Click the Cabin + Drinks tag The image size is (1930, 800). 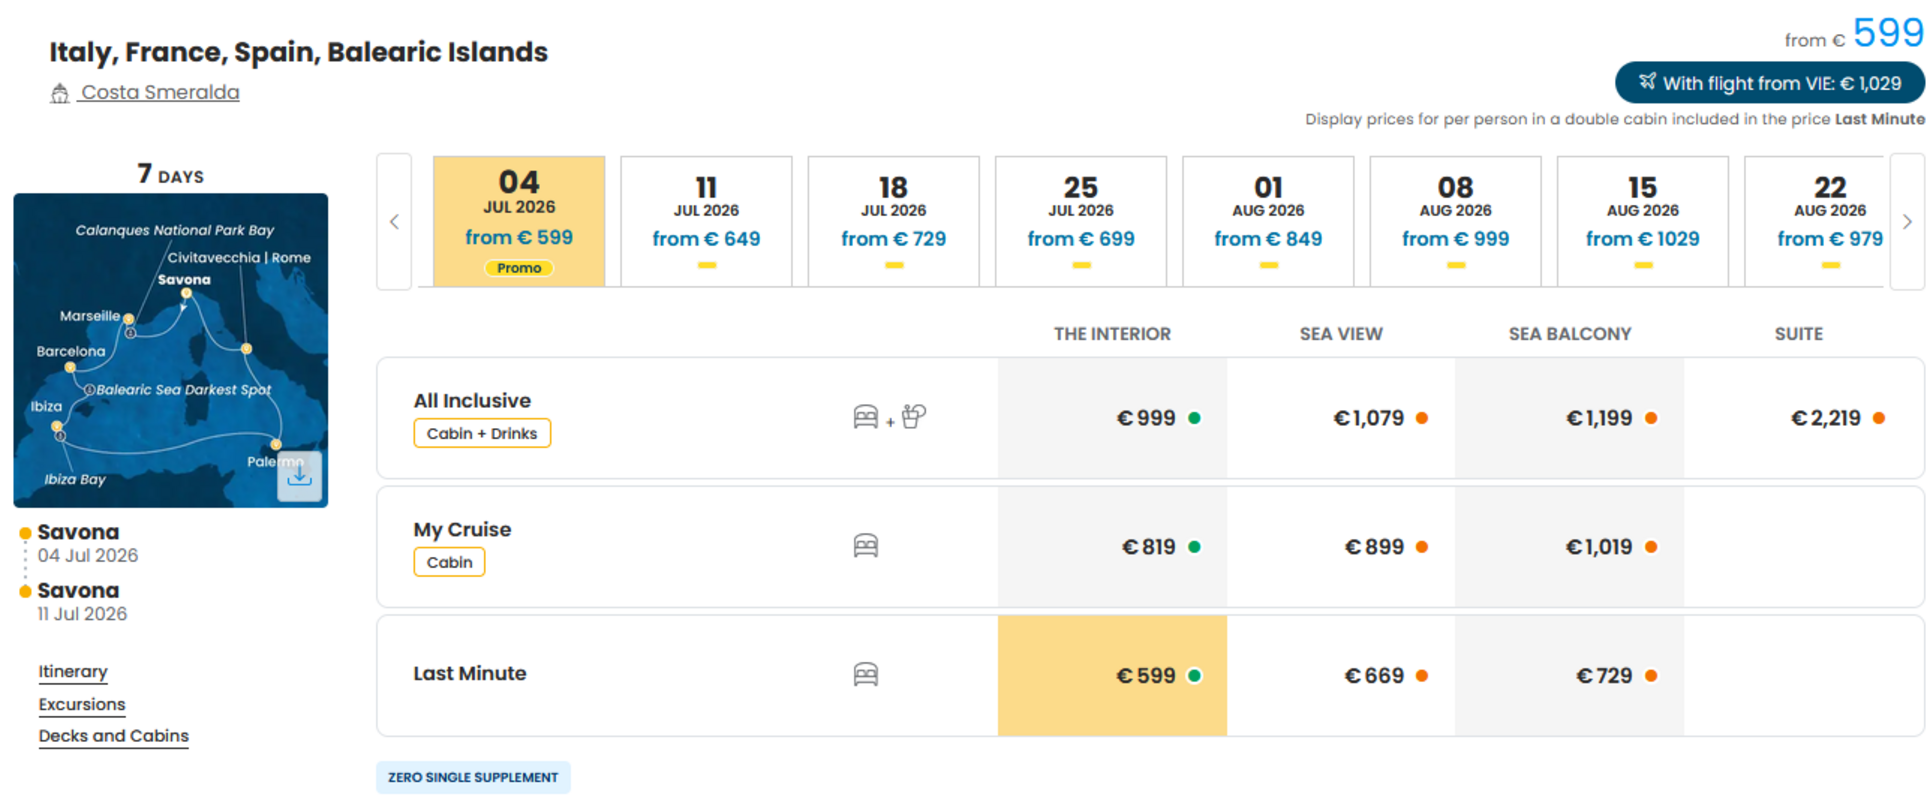point(482,433)
